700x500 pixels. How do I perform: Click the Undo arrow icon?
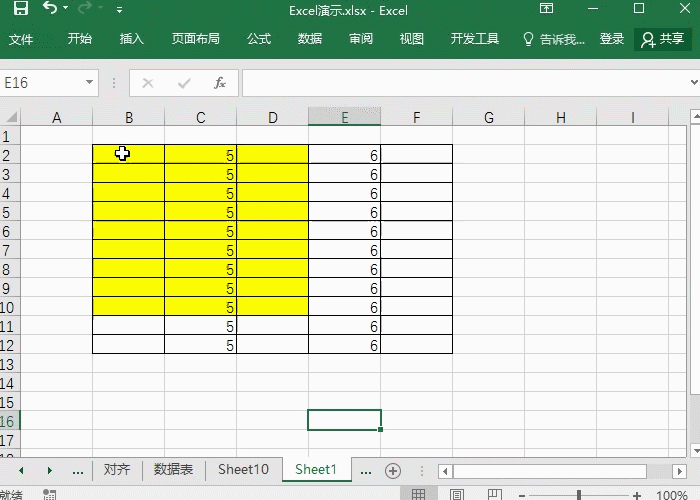point(50,8)
